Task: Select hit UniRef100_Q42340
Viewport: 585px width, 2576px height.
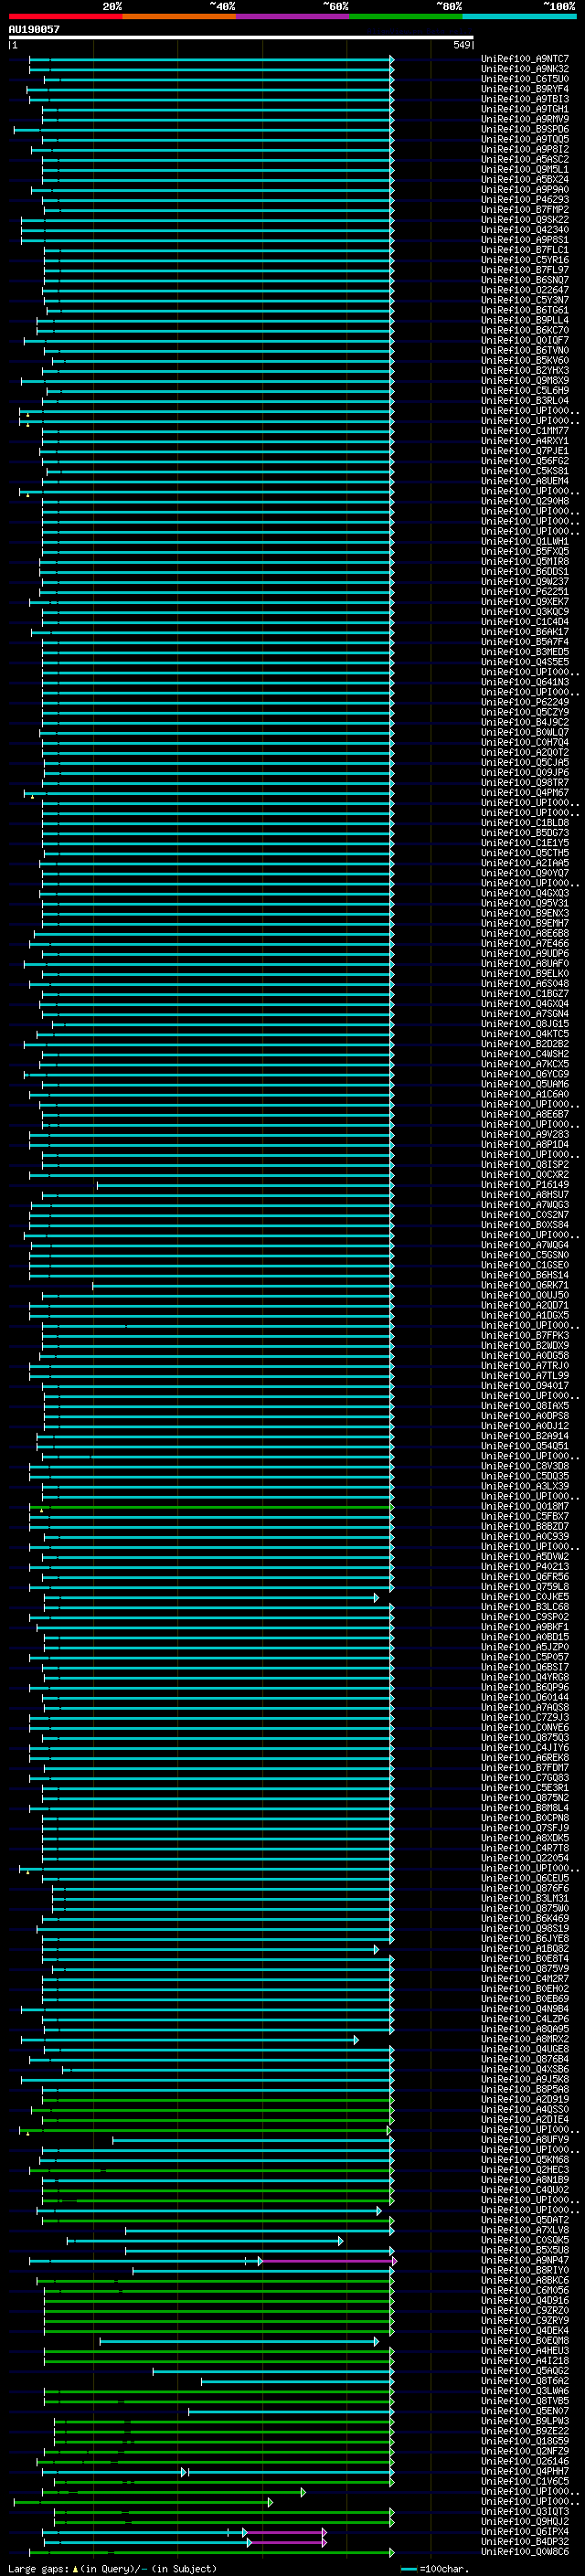Action: (x=525, y=230)
